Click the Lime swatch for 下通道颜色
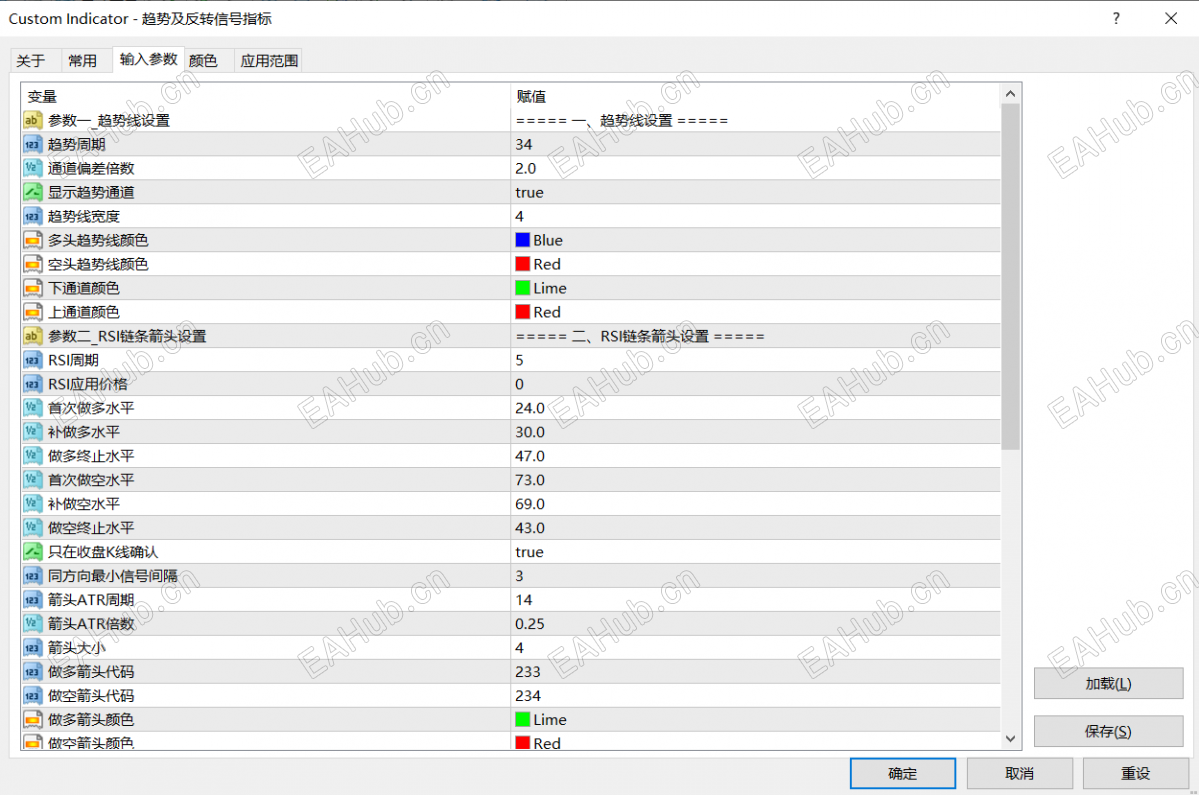Screen dimensions: 1199x795 point(523,288)
